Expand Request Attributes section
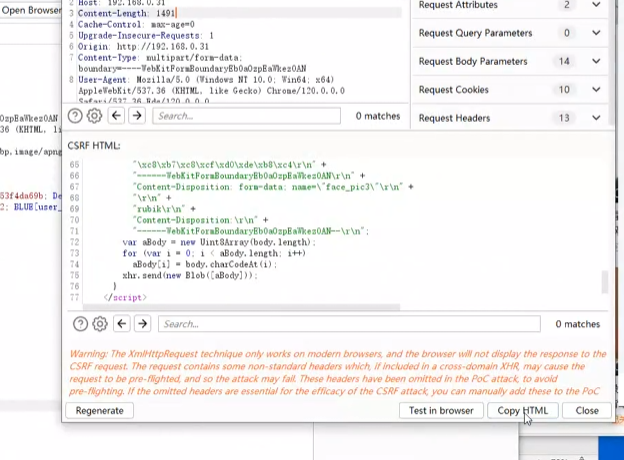This screenshot has width=624, height=460. coord(596,5)
